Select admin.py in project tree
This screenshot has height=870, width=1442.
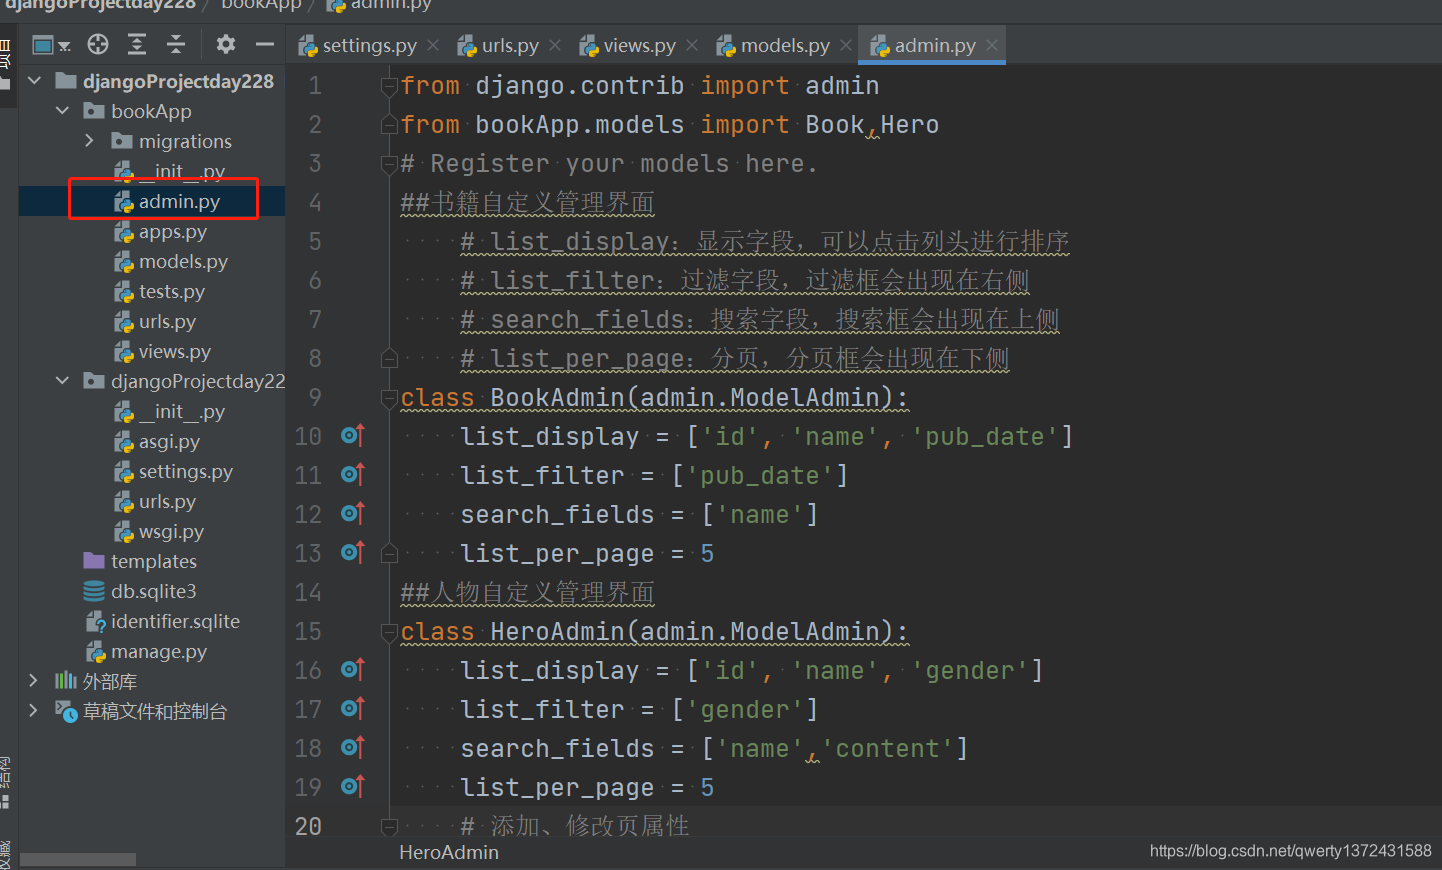(152, 201)
